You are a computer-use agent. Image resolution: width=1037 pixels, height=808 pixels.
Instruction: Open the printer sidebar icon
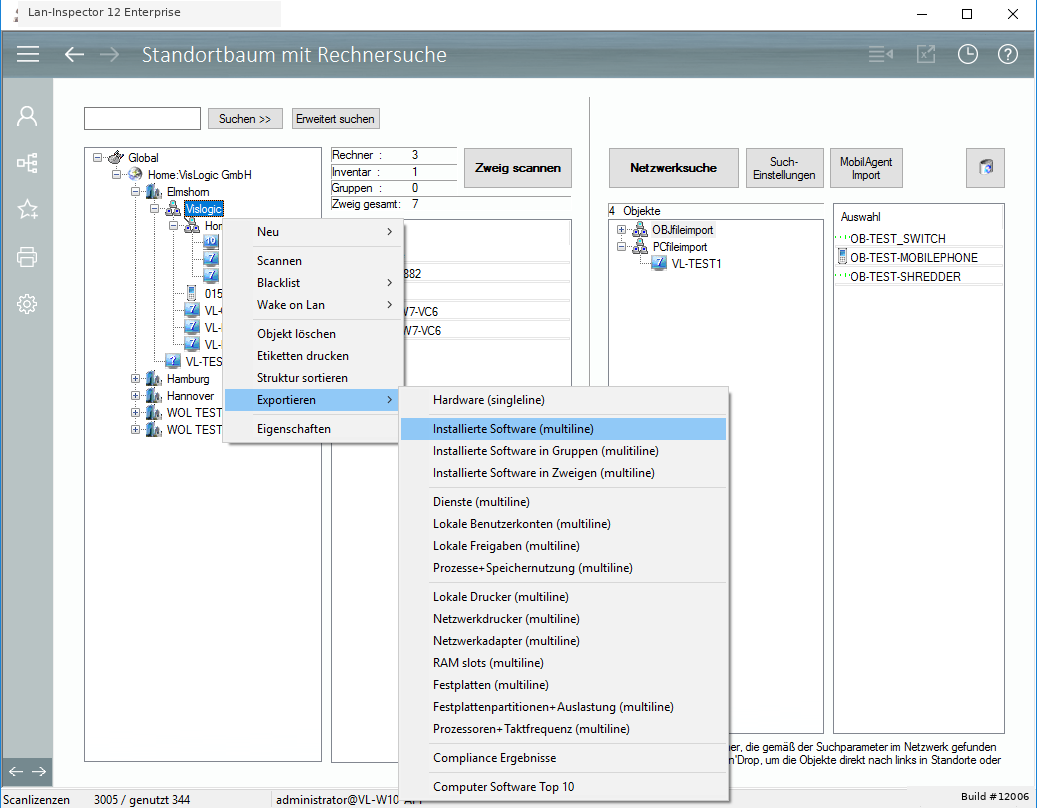coord(27,257)
